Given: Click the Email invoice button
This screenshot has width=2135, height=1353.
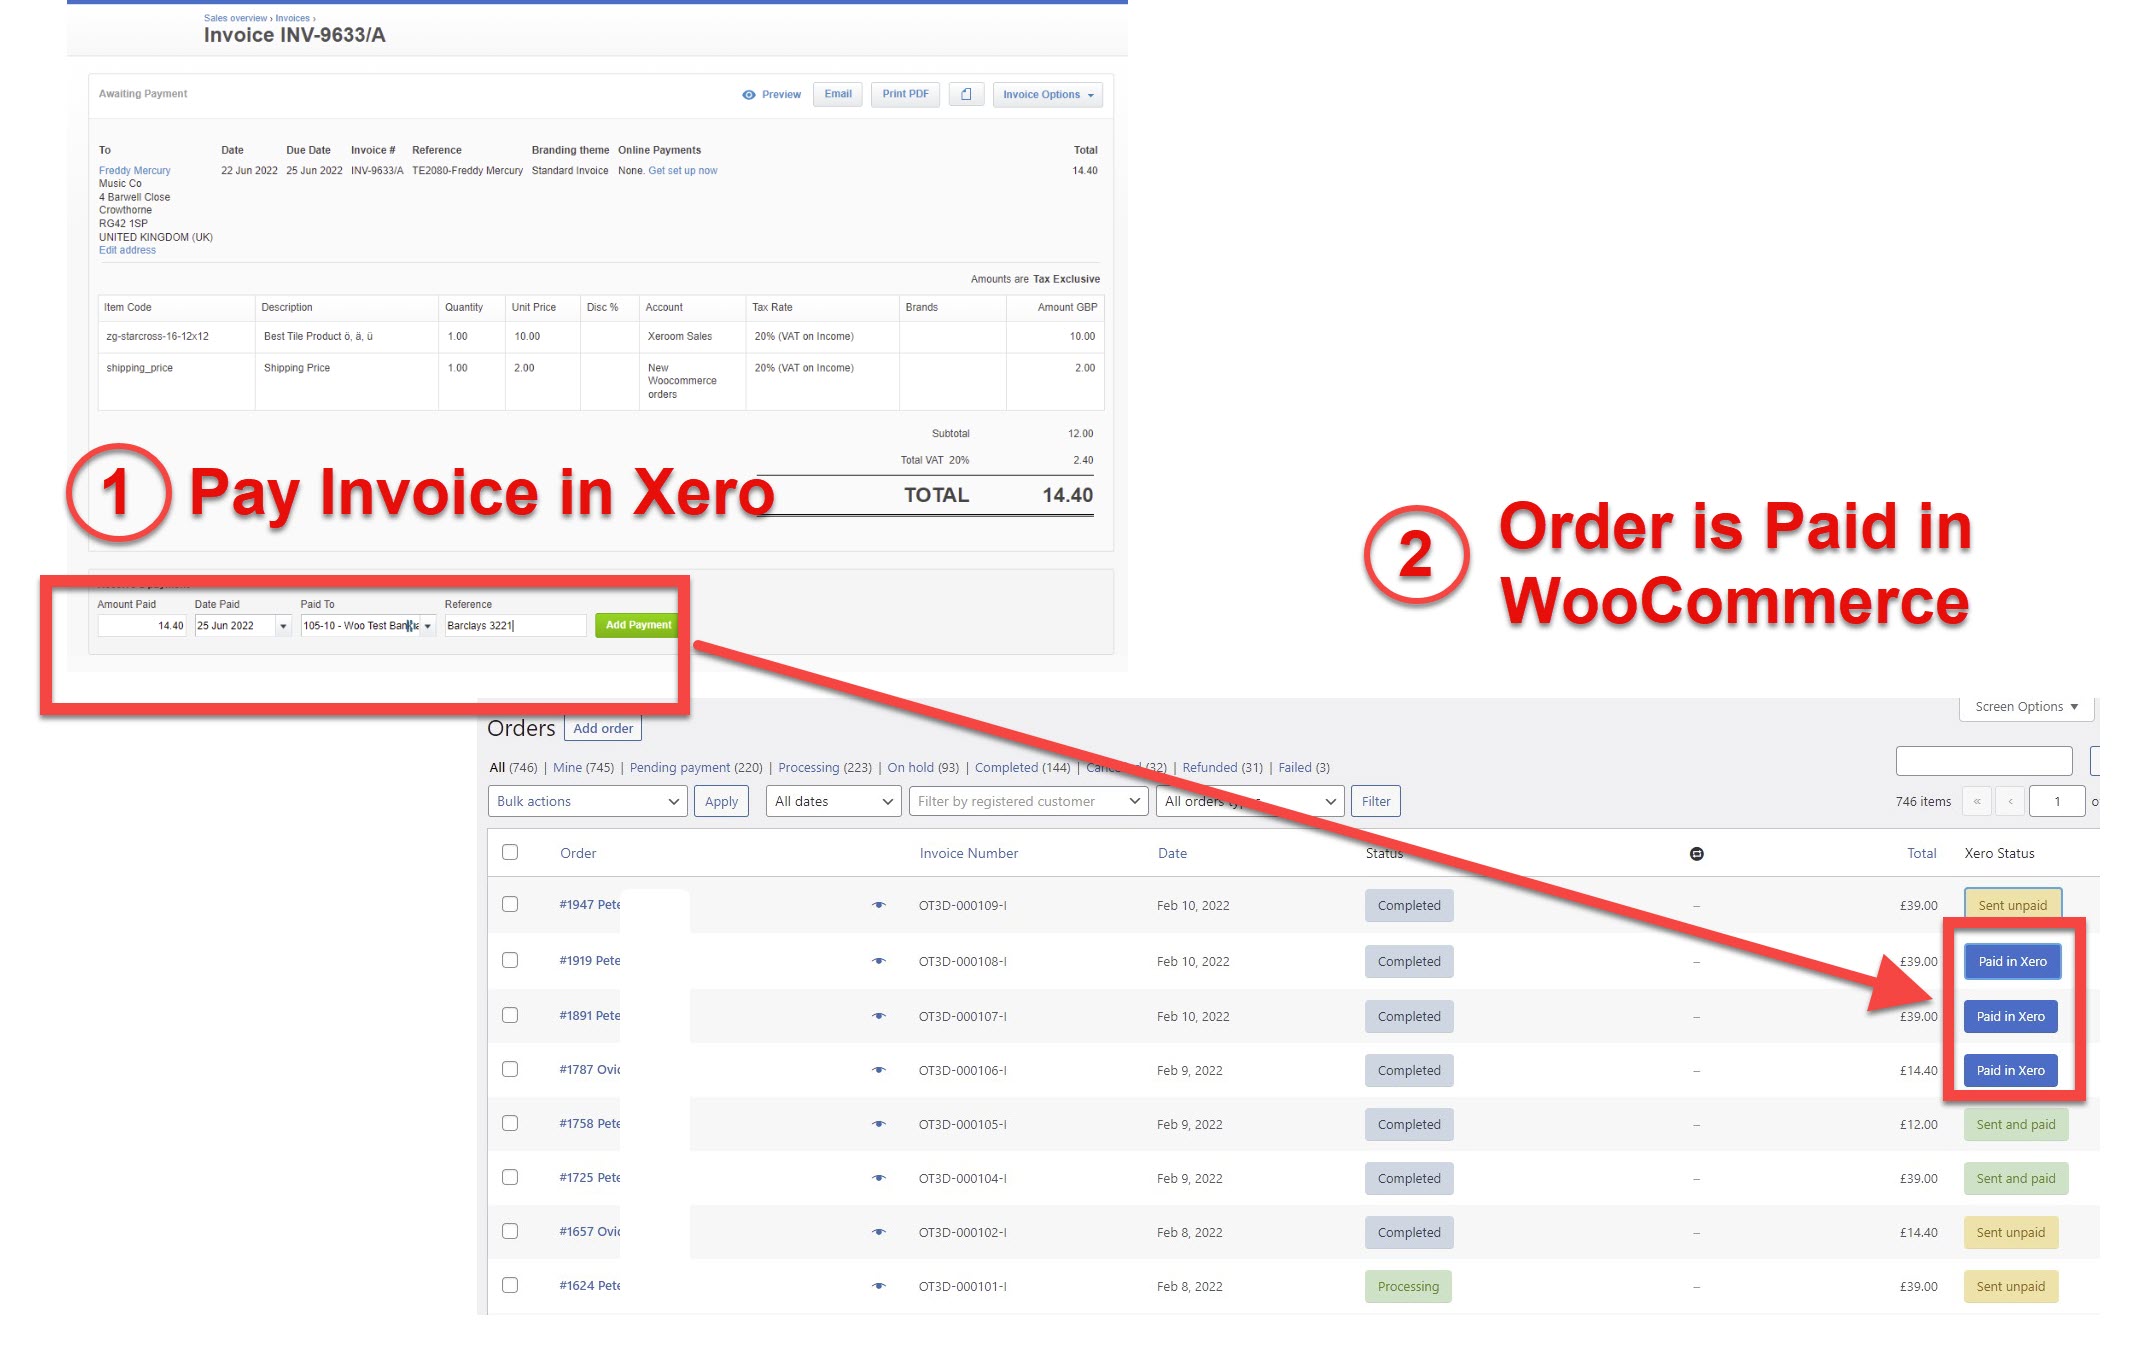Looking at the screenshot, I should [x=838, y=94].
